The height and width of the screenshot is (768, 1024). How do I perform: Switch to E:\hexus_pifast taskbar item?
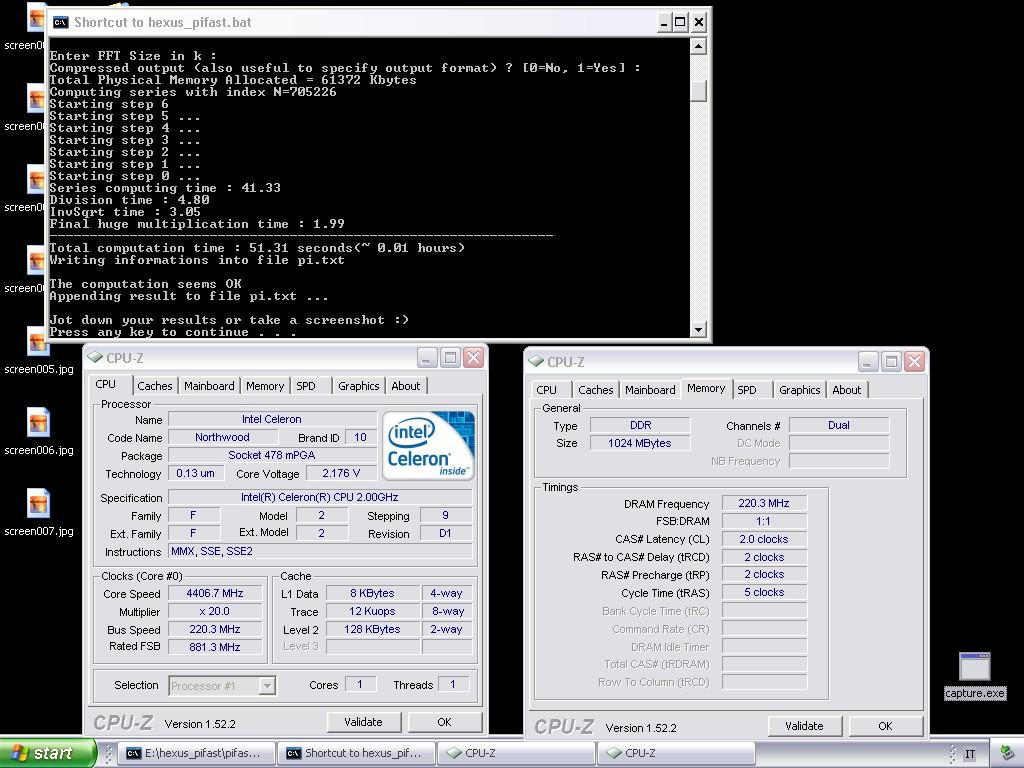pos(197,753)
